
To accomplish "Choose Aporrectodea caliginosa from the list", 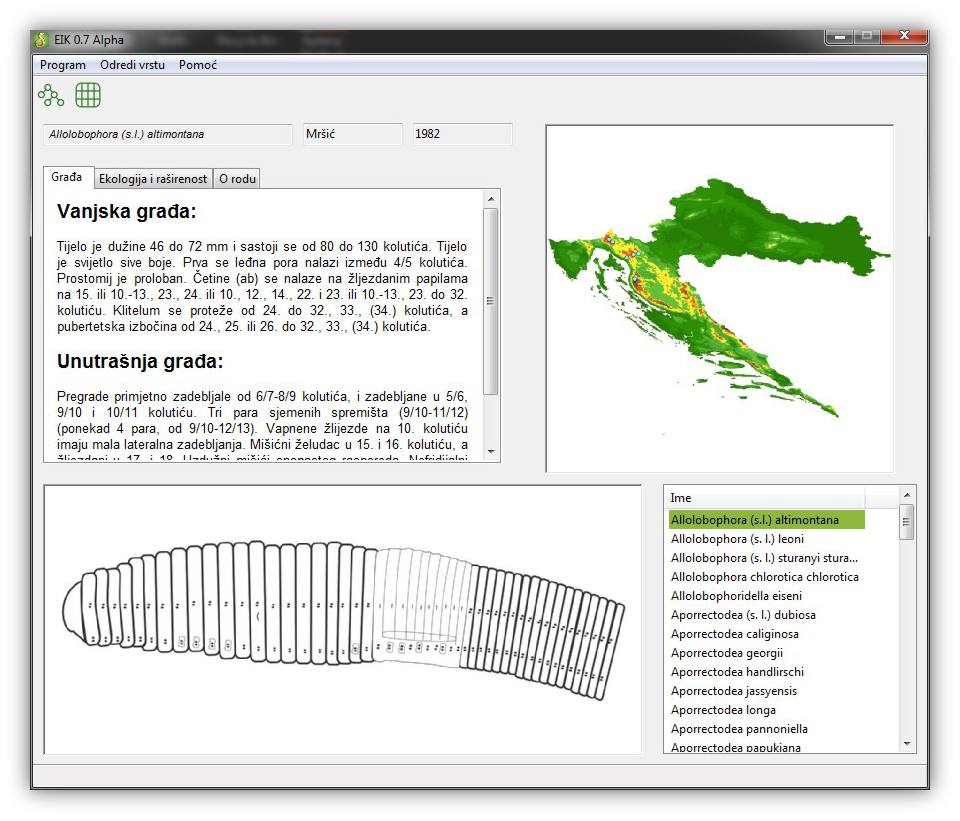I will [734, 634].
